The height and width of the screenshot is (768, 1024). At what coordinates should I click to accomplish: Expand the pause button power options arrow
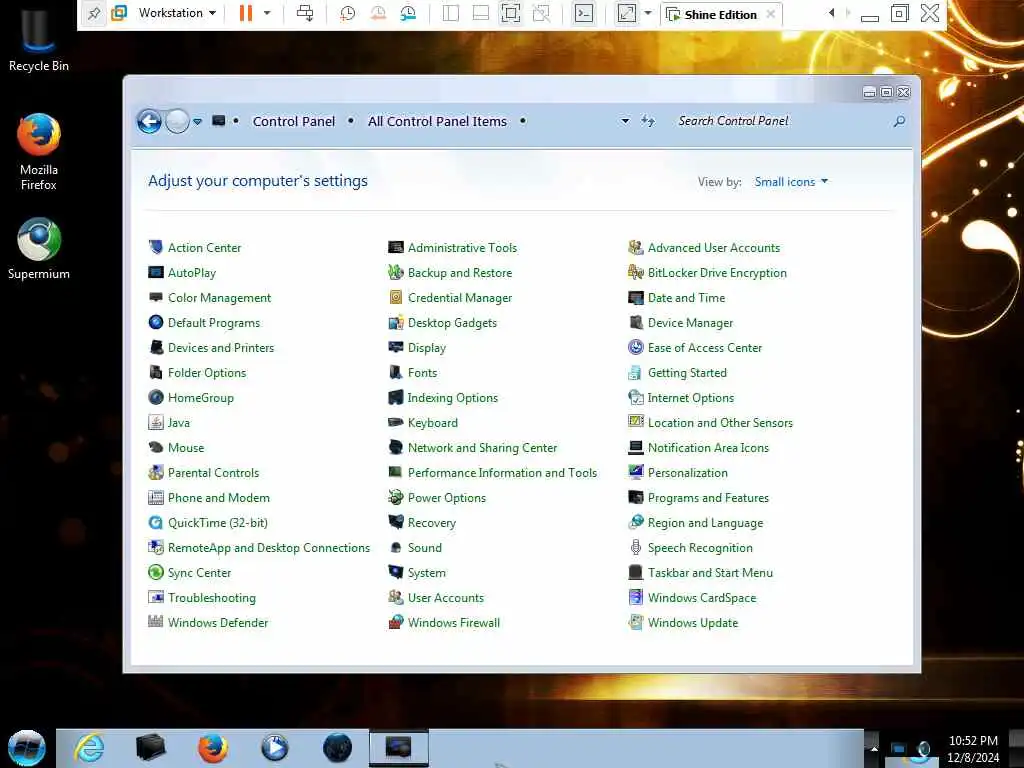point(267,13)
